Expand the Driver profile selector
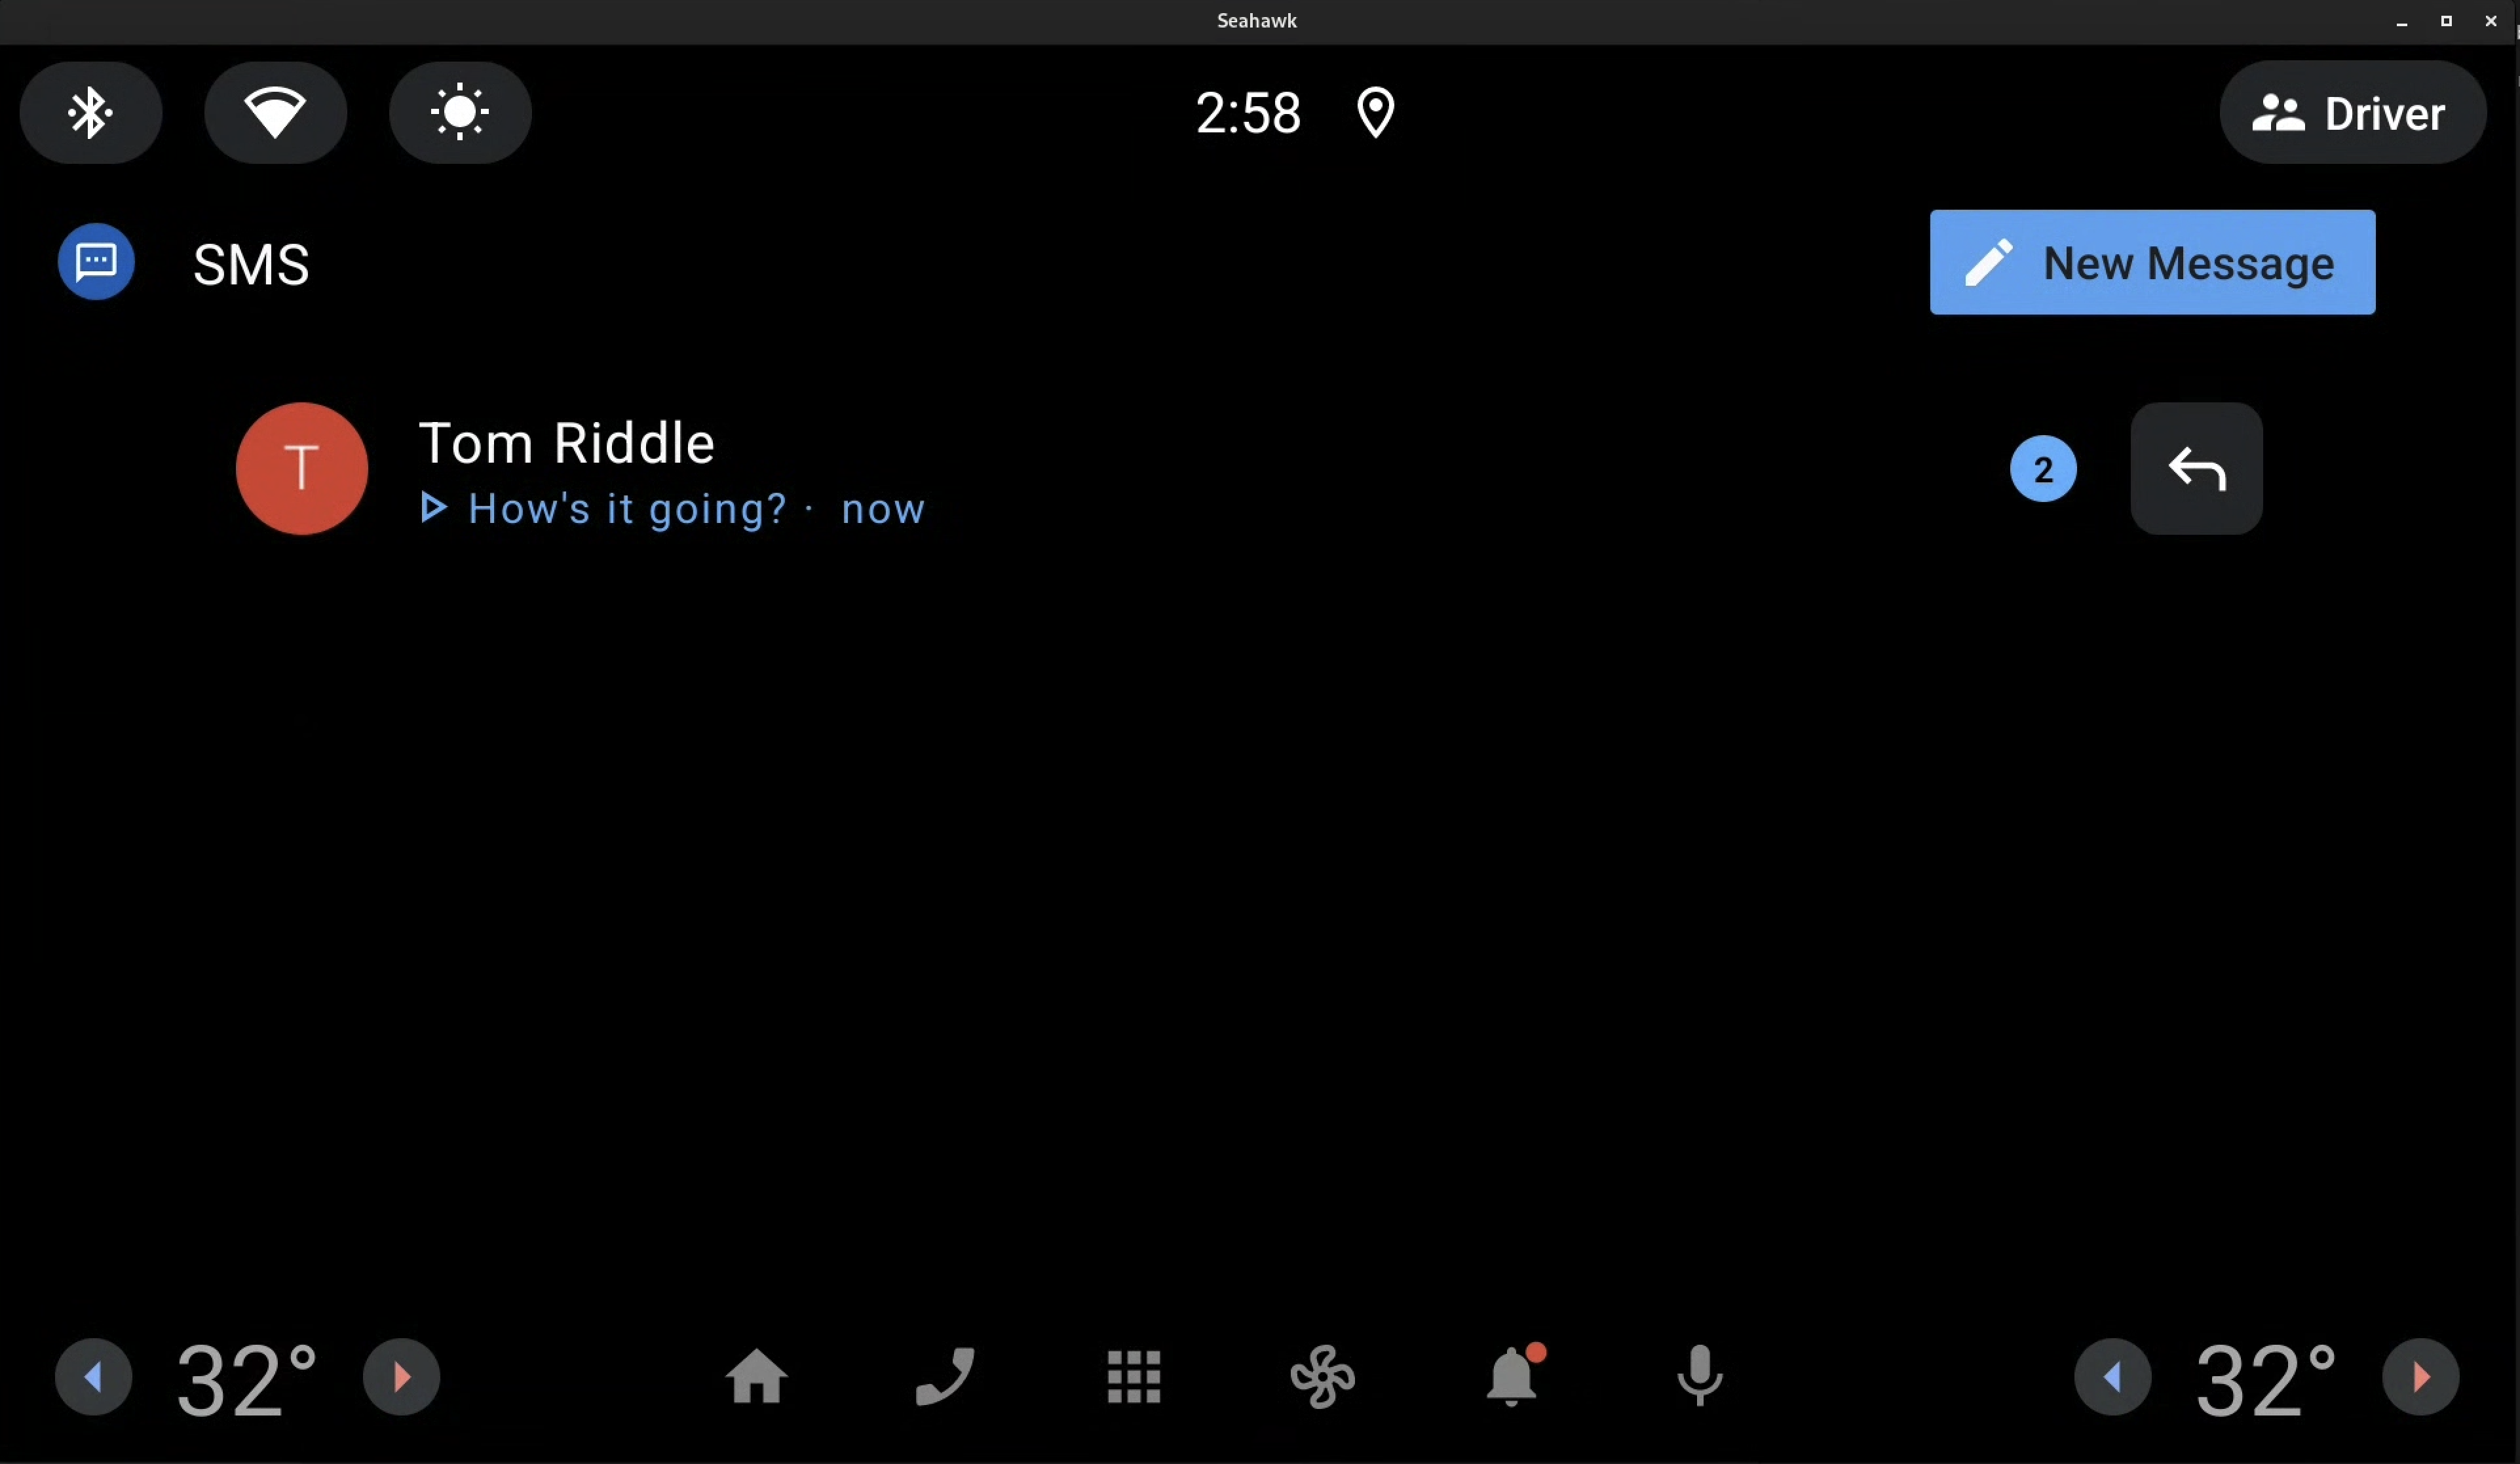Screen dimensions: 2520x1464 2353,111
